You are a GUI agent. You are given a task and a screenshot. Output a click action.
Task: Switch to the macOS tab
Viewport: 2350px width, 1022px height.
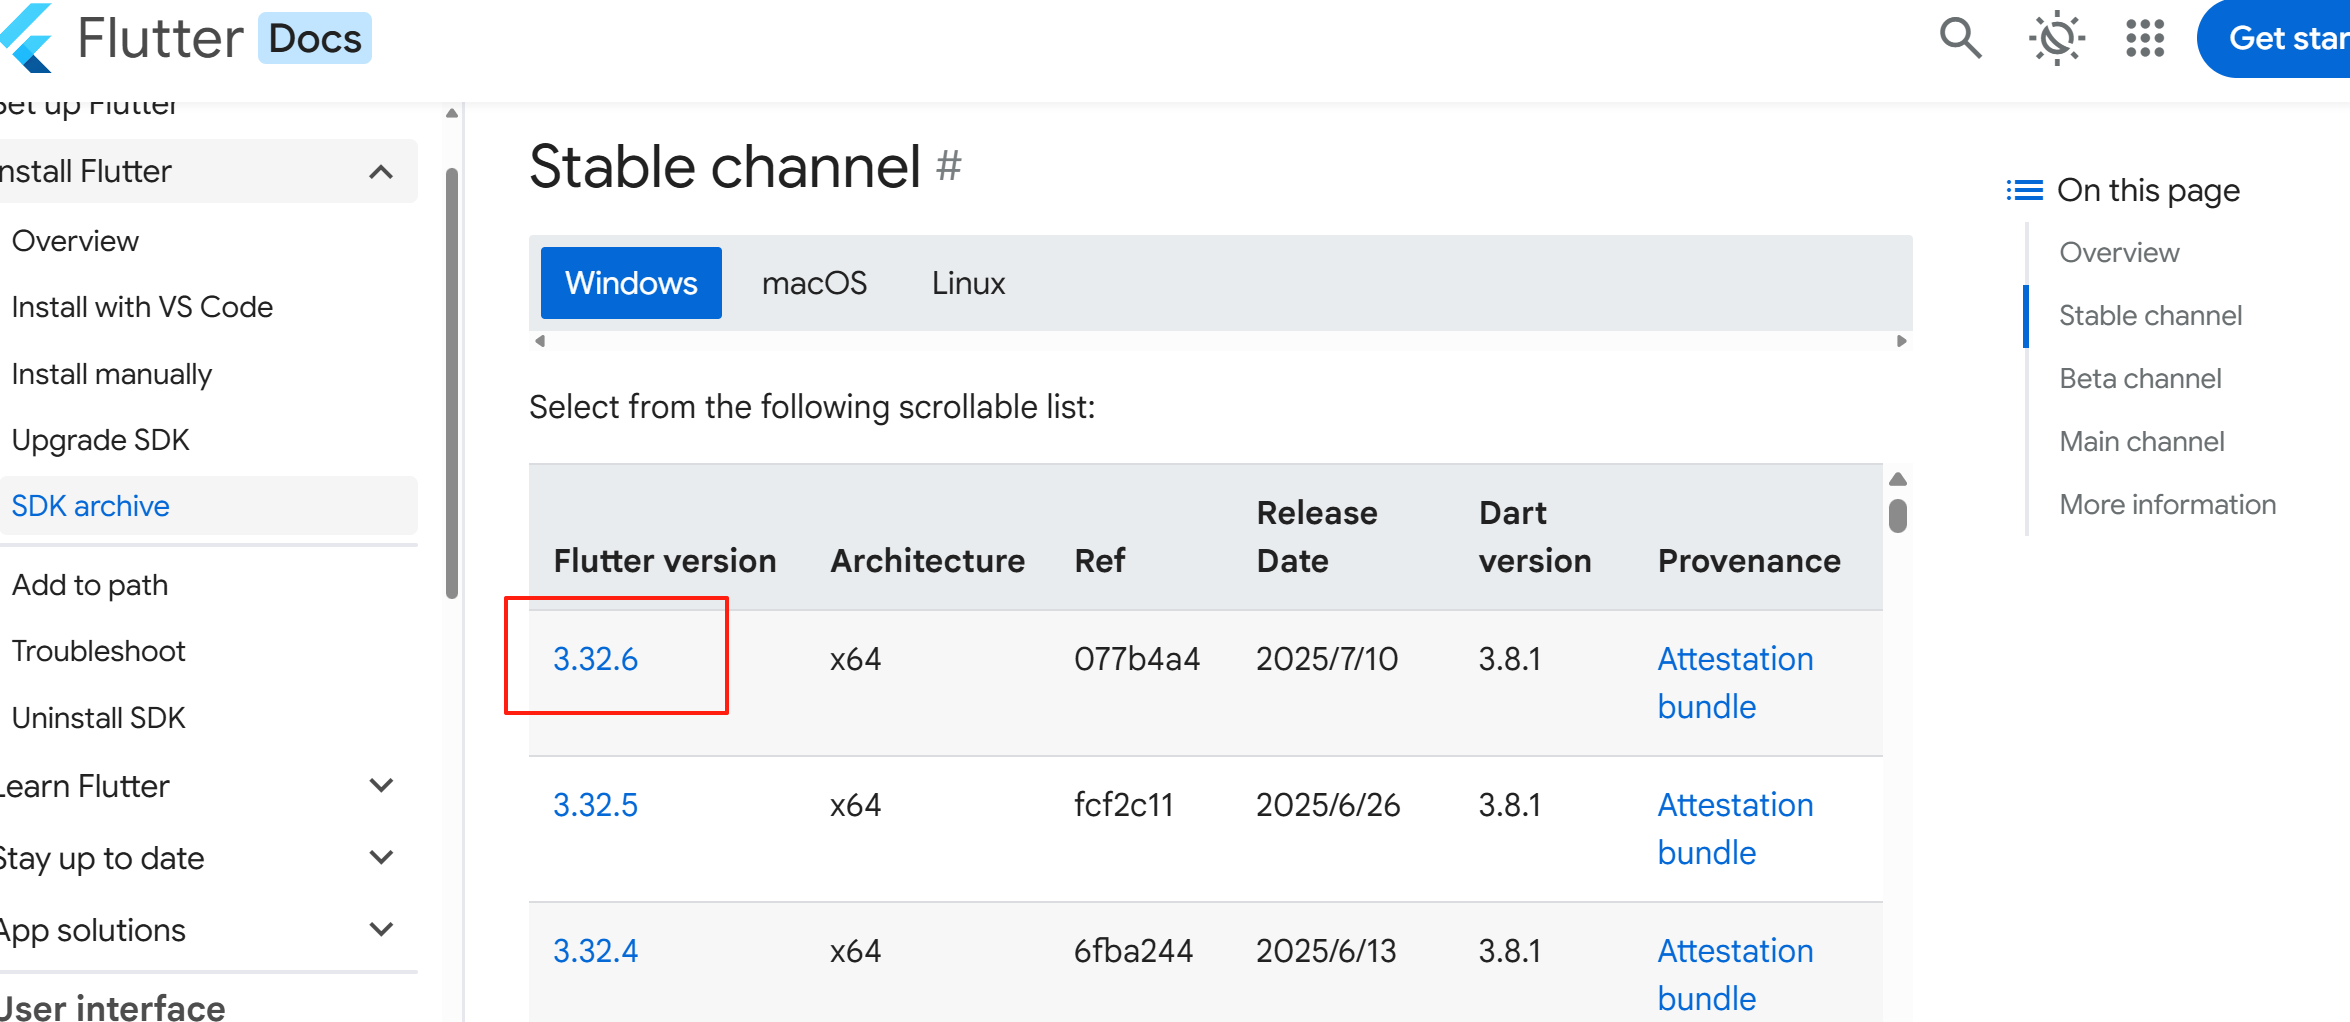pos(814,283)
